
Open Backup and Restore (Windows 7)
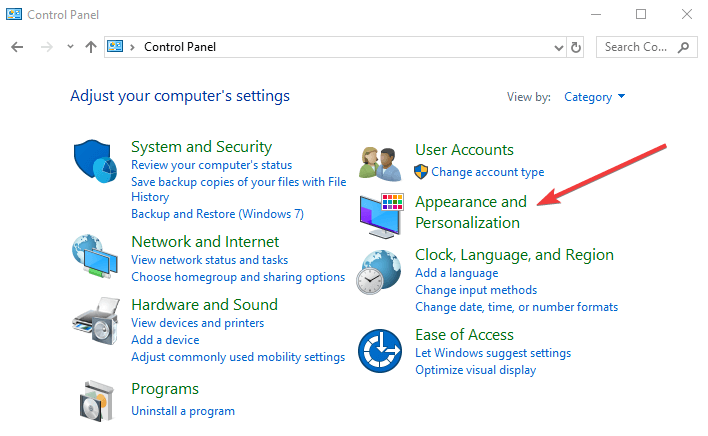[x=217, y=214]
